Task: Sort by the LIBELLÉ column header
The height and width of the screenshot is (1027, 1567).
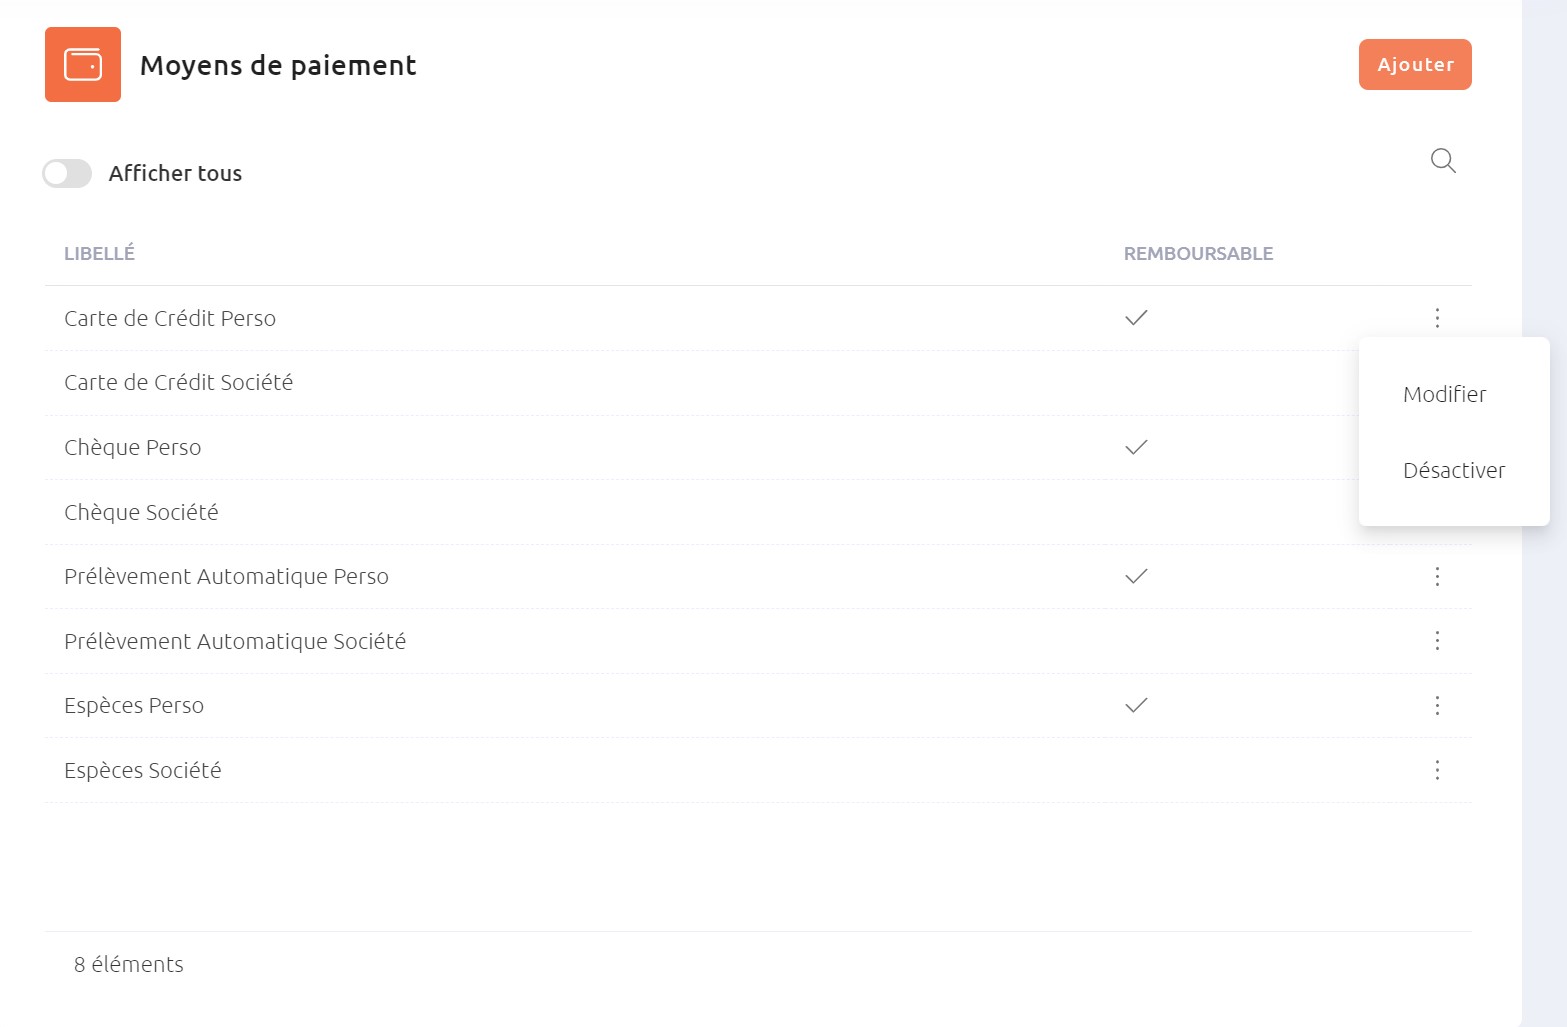Action: pos(99,254)
